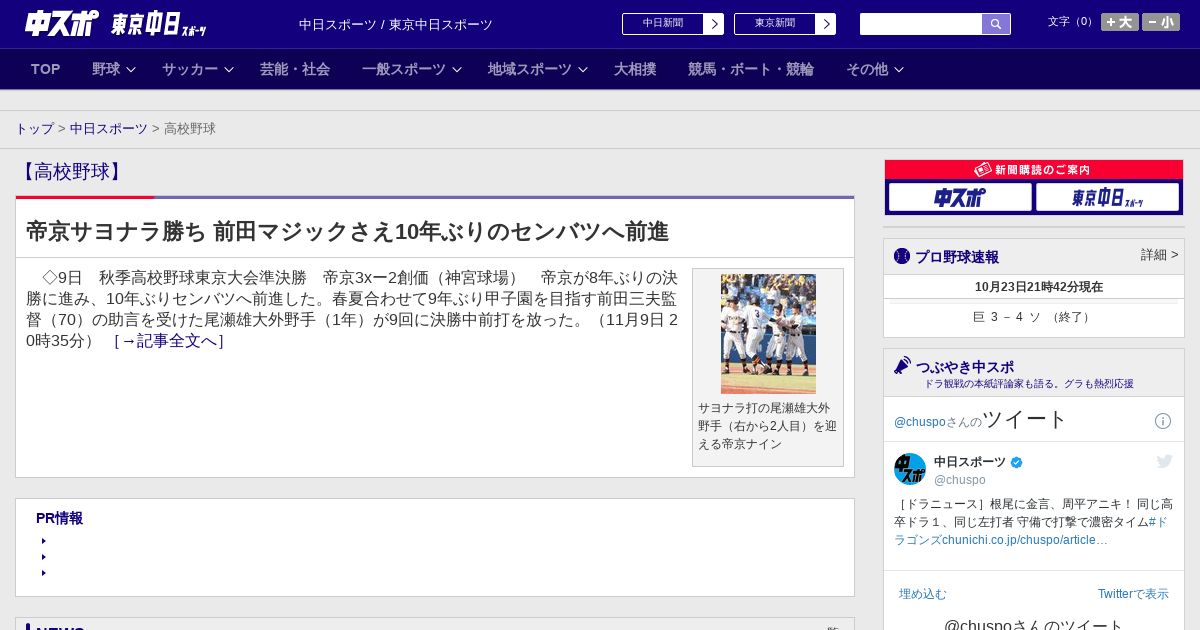Click the magnifier search button

coord(996,24)
